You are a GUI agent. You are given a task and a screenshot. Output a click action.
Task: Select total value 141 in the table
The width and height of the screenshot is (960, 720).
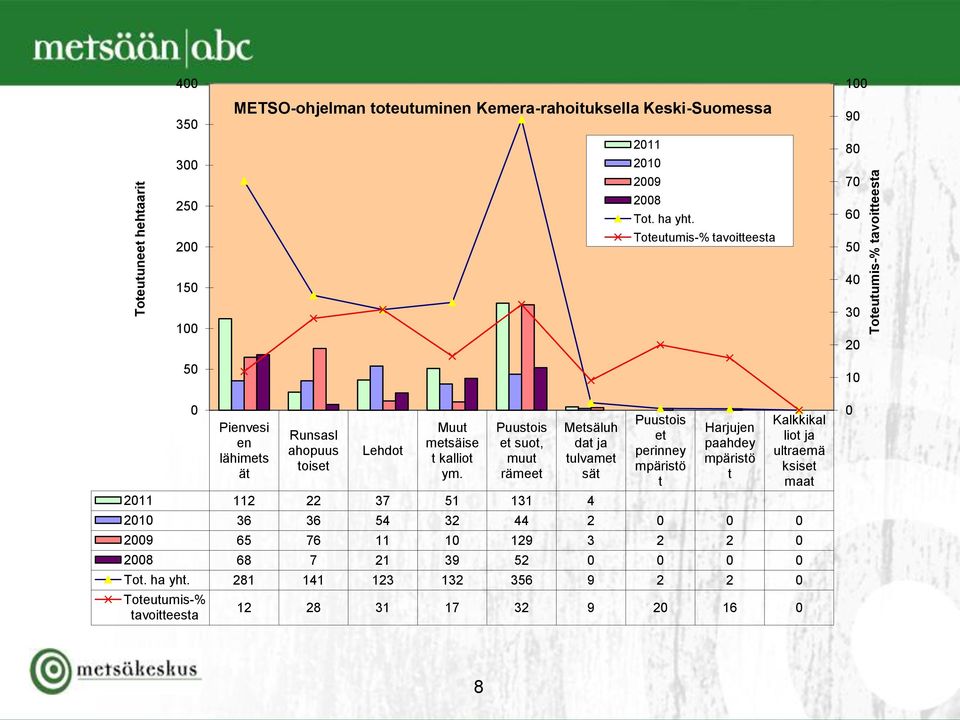point(313,580)
